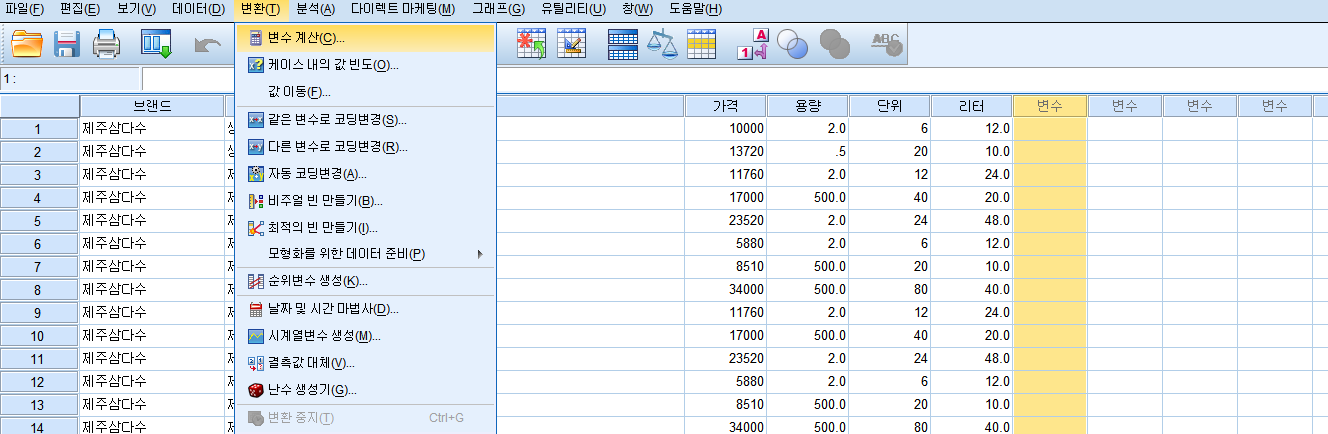Click the cell editor input field
Screen dimensions: 1328x434
pos(735,79)
